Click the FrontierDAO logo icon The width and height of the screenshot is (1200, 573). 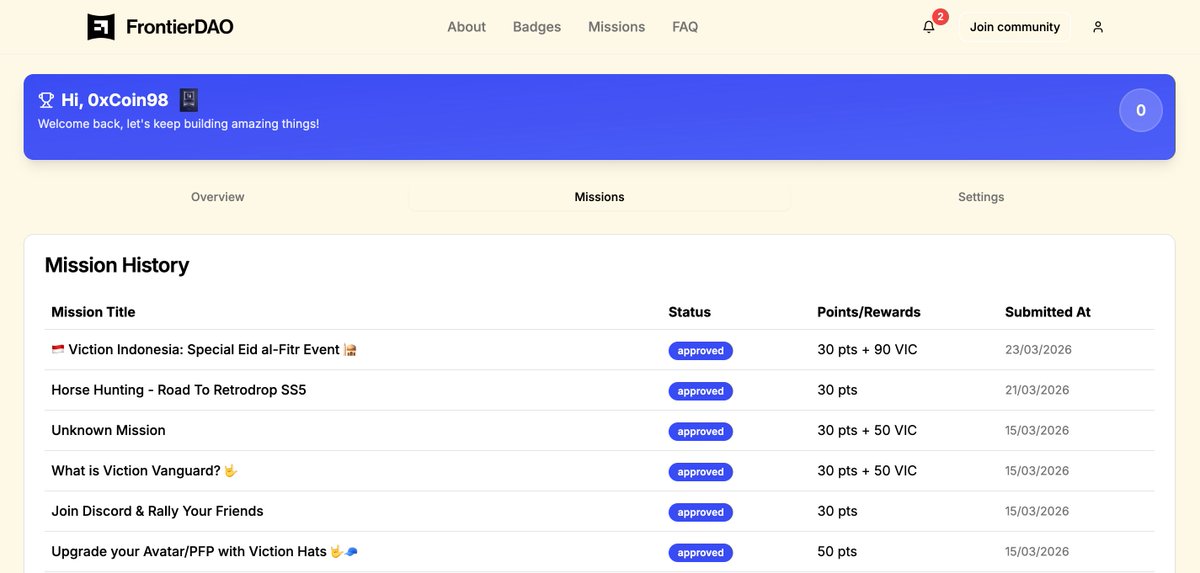101,27
